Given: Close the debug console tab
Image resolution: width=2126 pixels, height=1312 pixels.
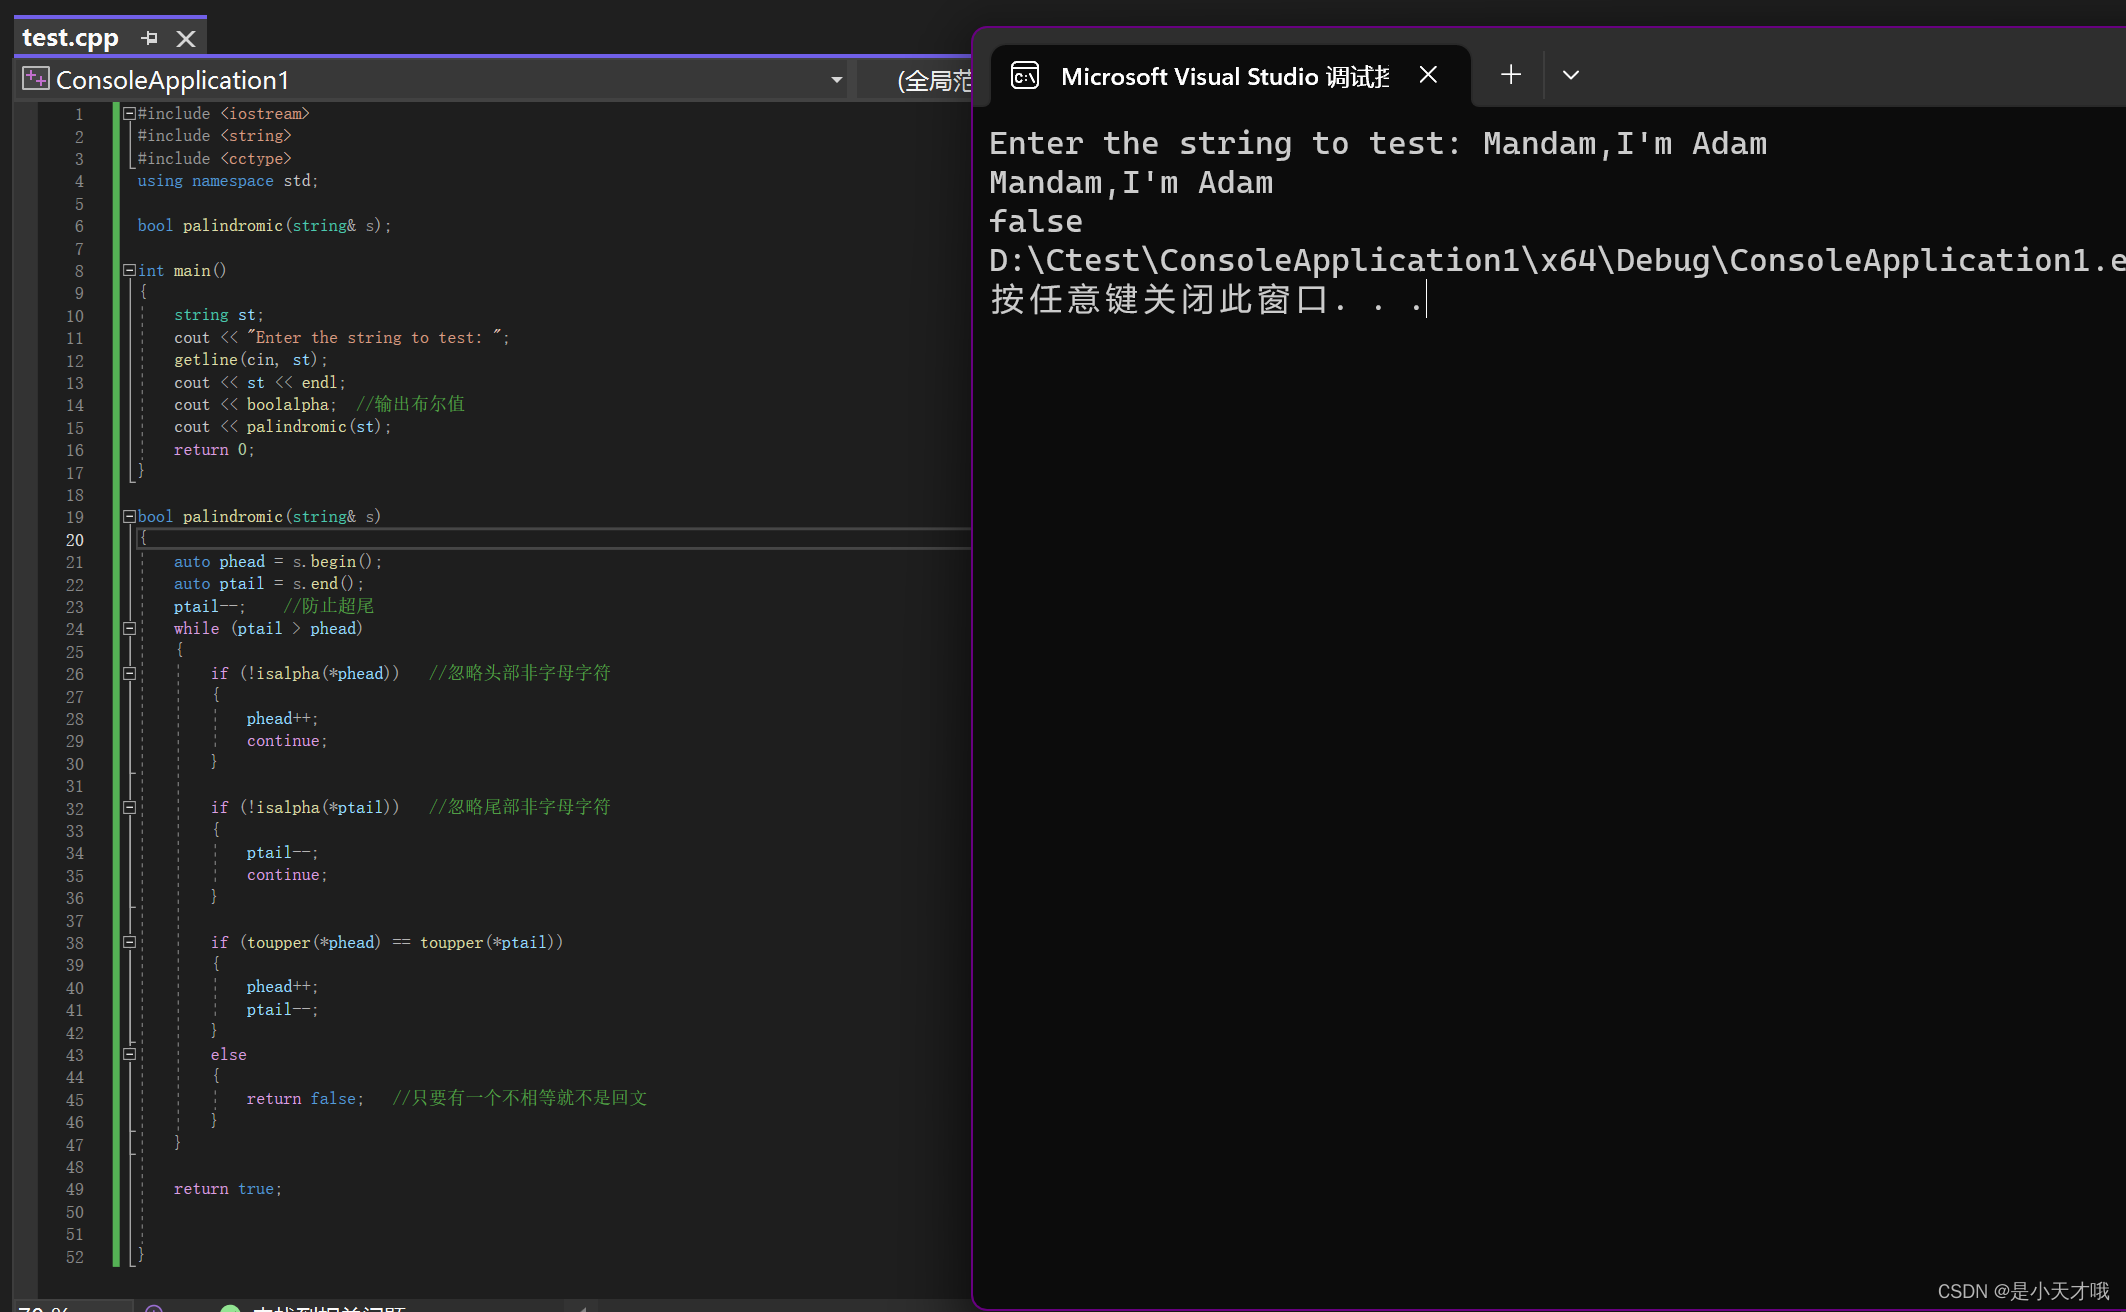Looking at the screenshot, I should (x=1428, y=74).
